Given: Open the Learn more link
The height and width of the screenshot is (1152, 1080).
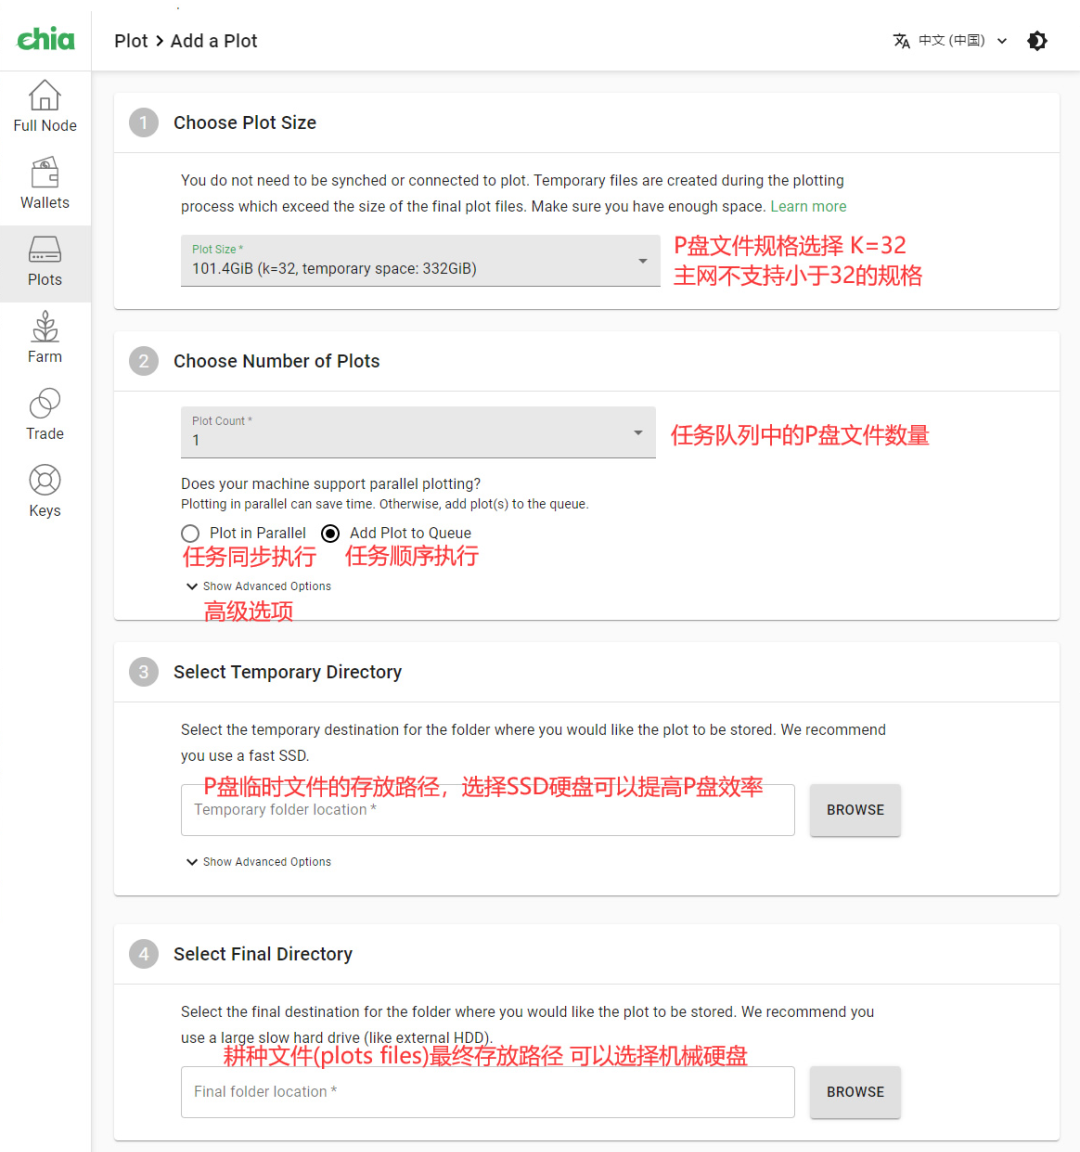Looking at the screenshot, I should click(x=808, y=206).
